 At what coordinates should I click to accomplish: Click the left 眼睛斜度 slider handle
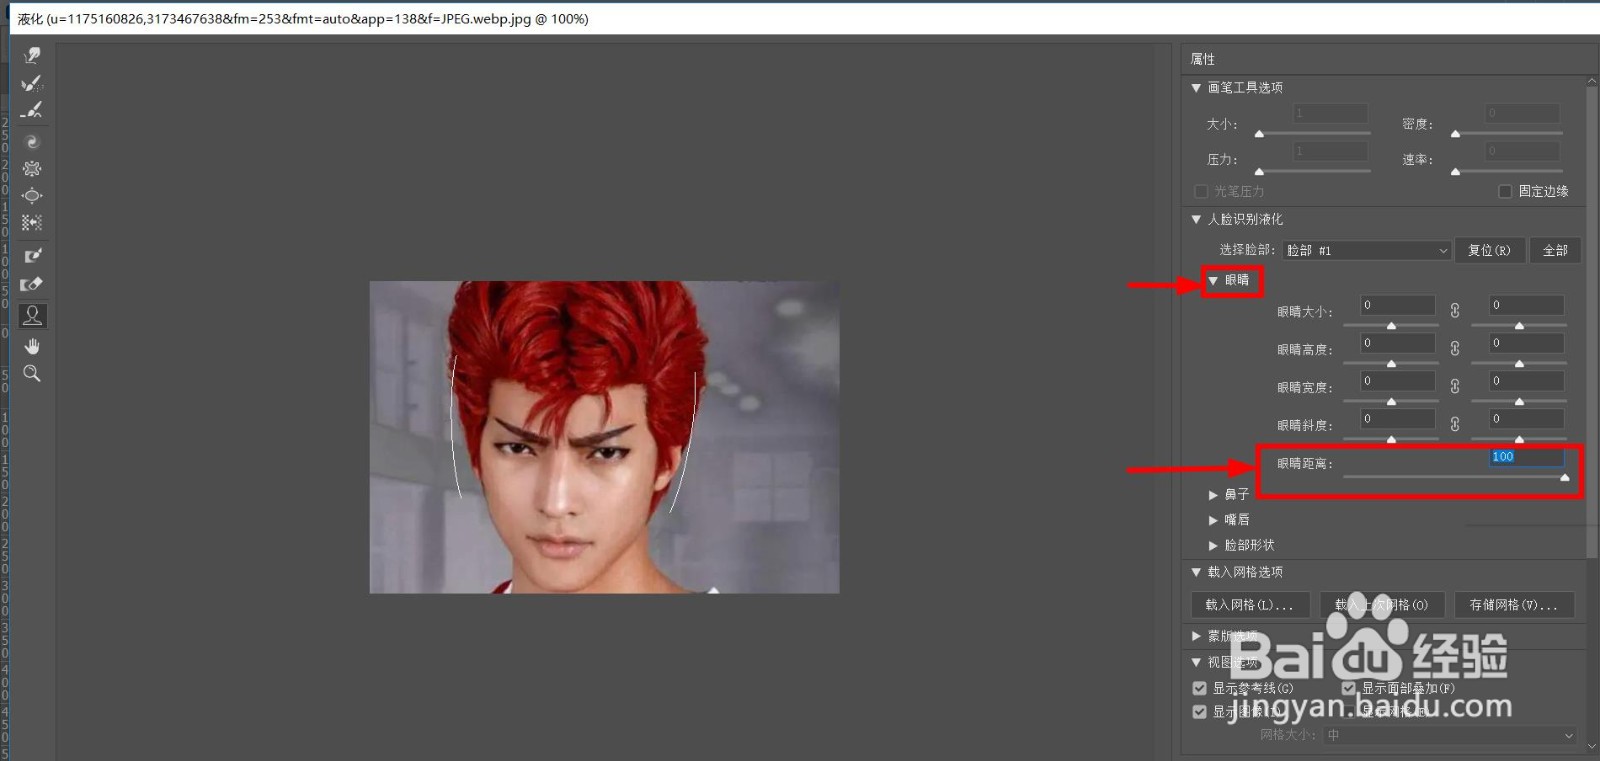pyautogui.click(x=1391, y=440)
